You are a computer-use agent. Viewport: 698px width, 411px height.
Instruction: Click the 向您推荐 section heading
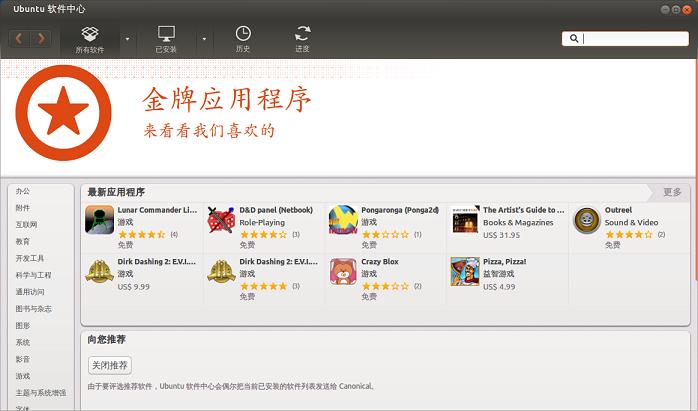click(106, 339)
